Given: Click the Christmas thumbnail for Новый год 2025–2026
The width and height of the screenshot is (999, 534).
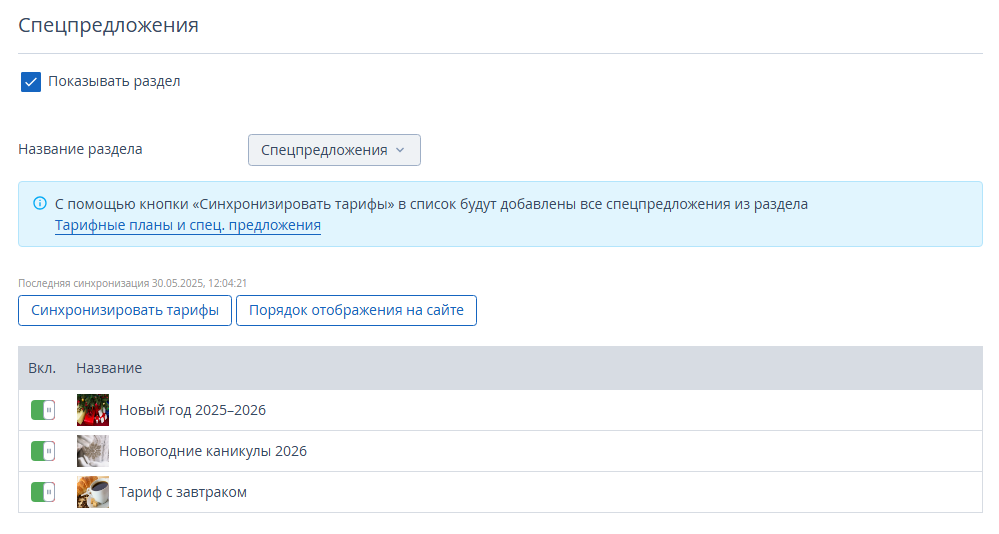Looking at the screenshot, I should (x=93, y=410).
